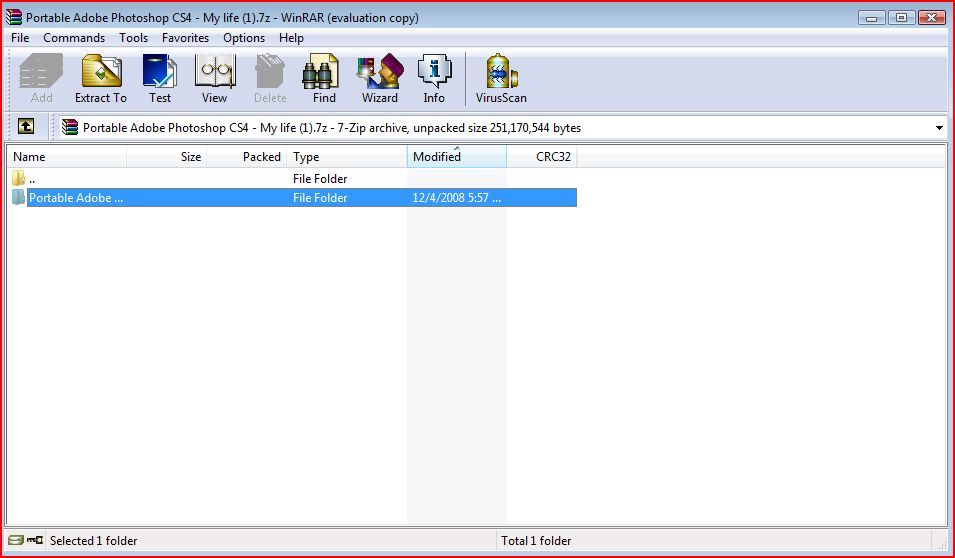
Task: Click the parent folder '..' icon
Action: (19, 178)
